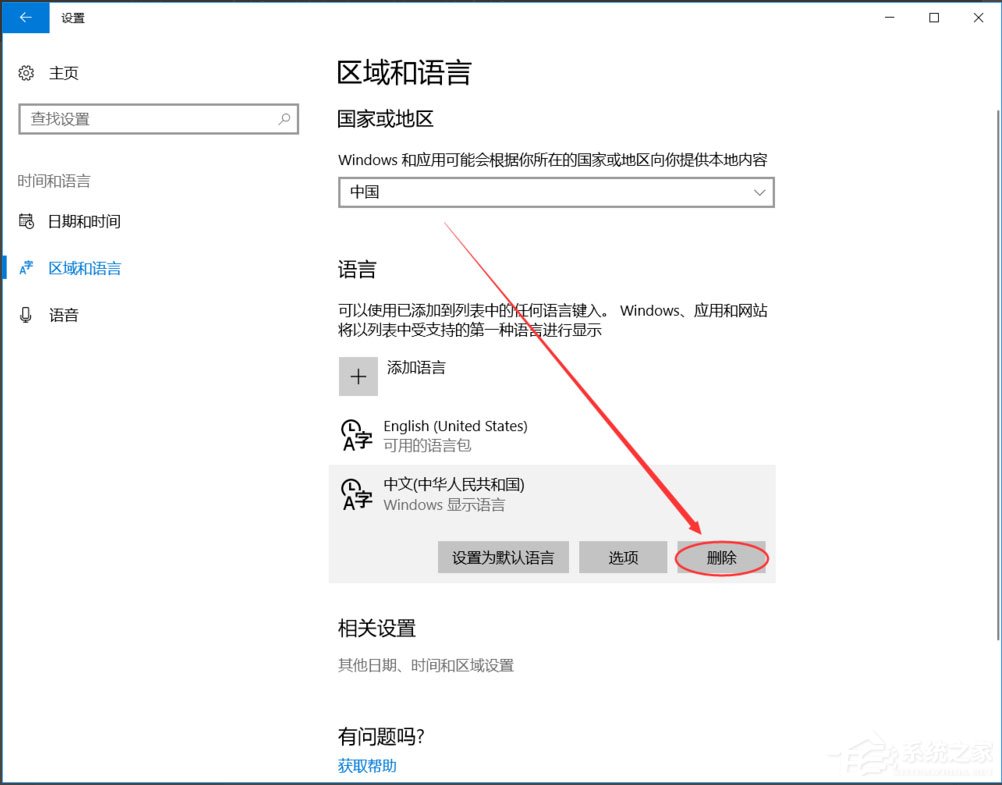The width and height of the screenshot is (1002, 785).
Task: Open 主页 via the gear icon
Action: click(x=28, y=72)
